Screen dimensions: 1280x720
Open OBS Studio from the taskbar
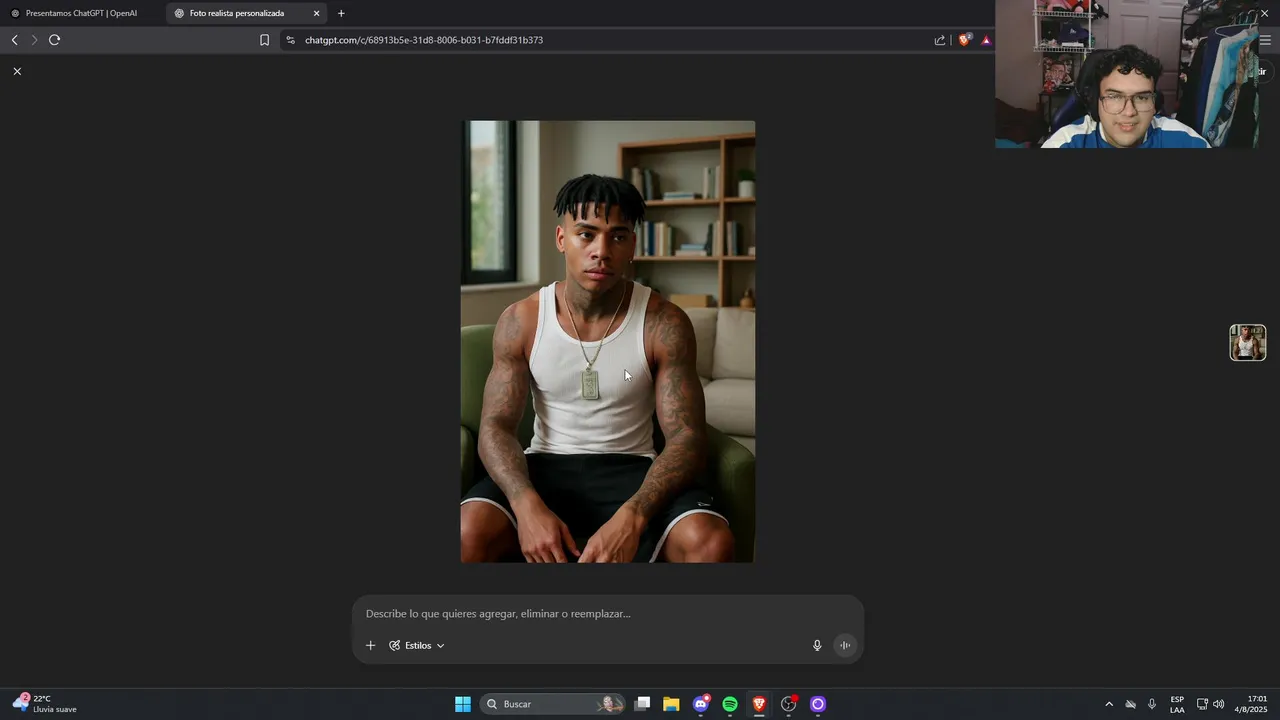789,704
